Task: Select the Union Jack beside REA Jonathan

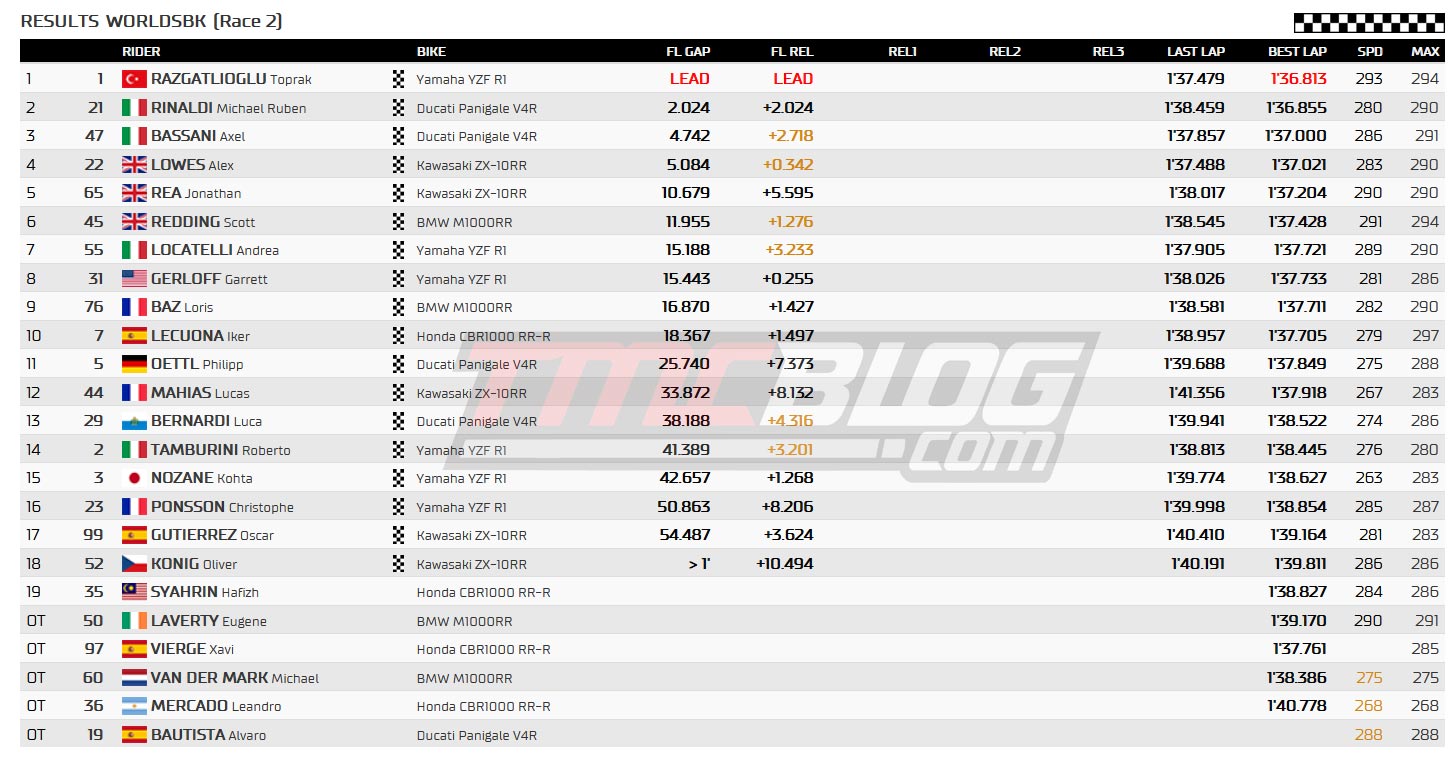Action: tap(134, 193)
